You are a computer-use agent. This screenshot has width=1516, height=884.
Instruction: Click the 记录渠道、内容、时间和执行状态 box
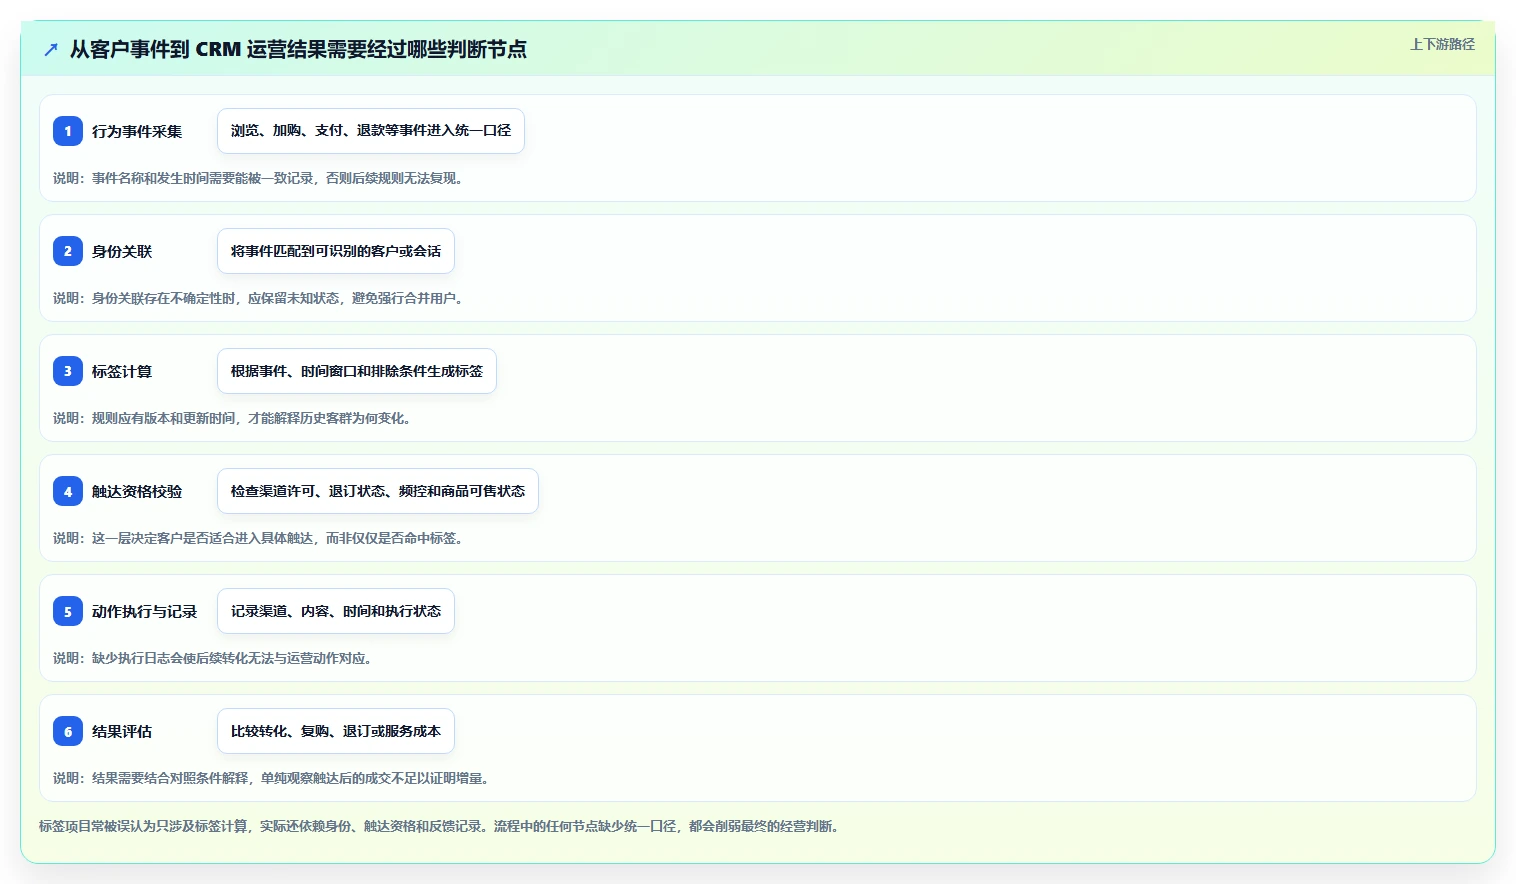click(x=336, y=611)
